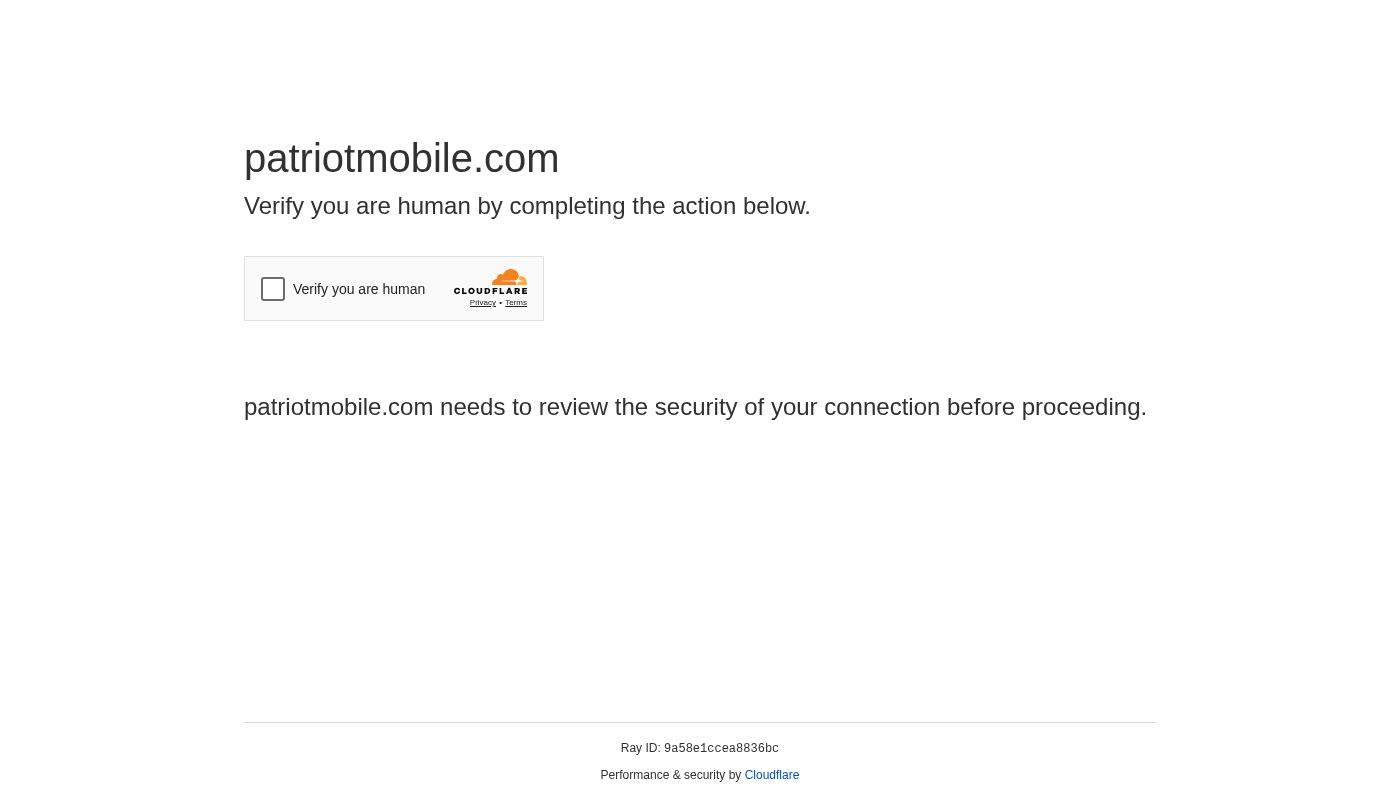This screenshot has width=1400, height=800.
Task: Click the patriotmobile.com page heading
Action: pyautogui.click(x=401, y=158)
